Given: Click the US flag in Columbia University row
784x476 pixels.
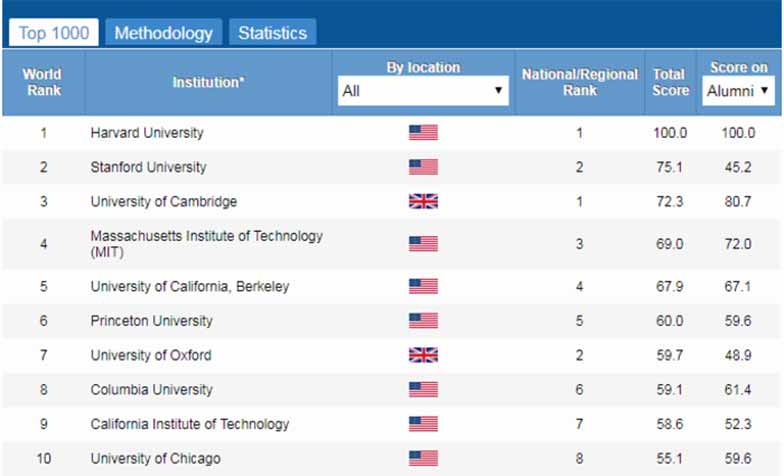Looking at the screenshot, I should click(423, 389).
